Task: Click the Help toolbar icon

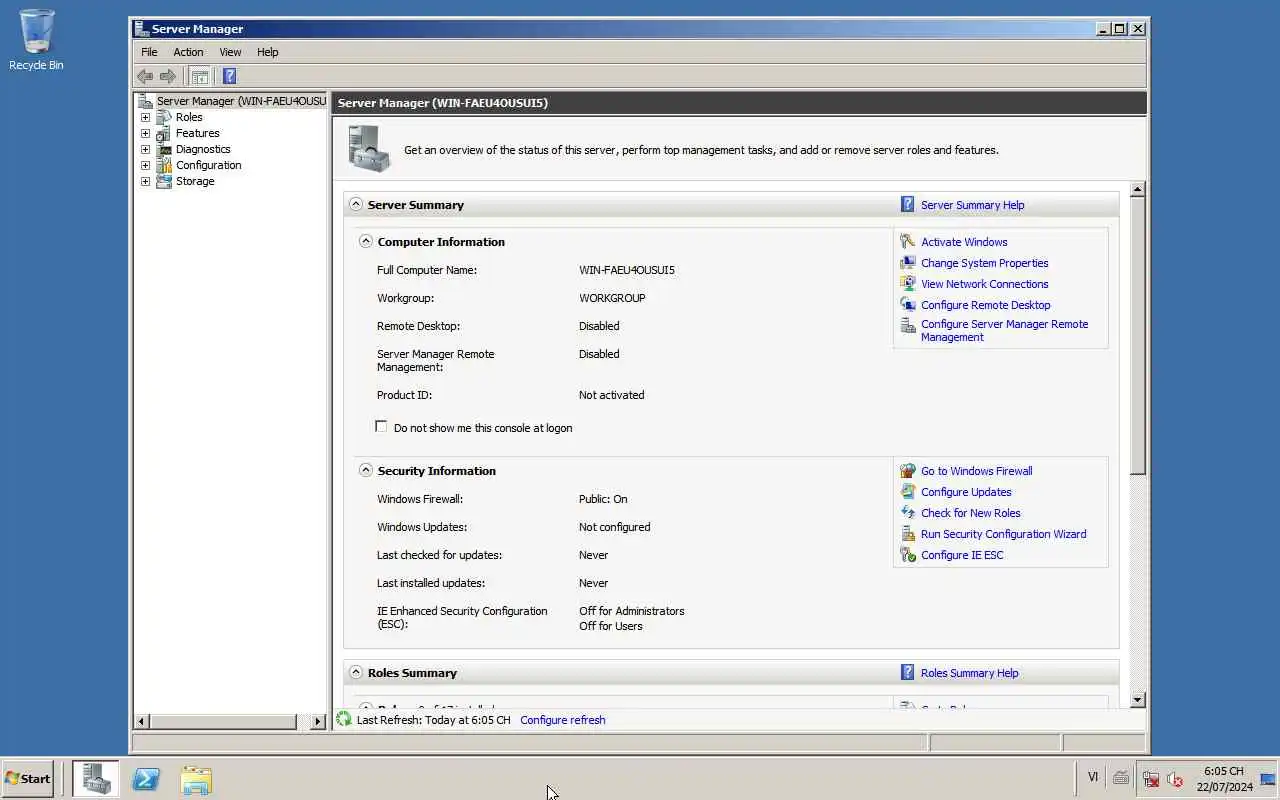Action: [229, 76]
